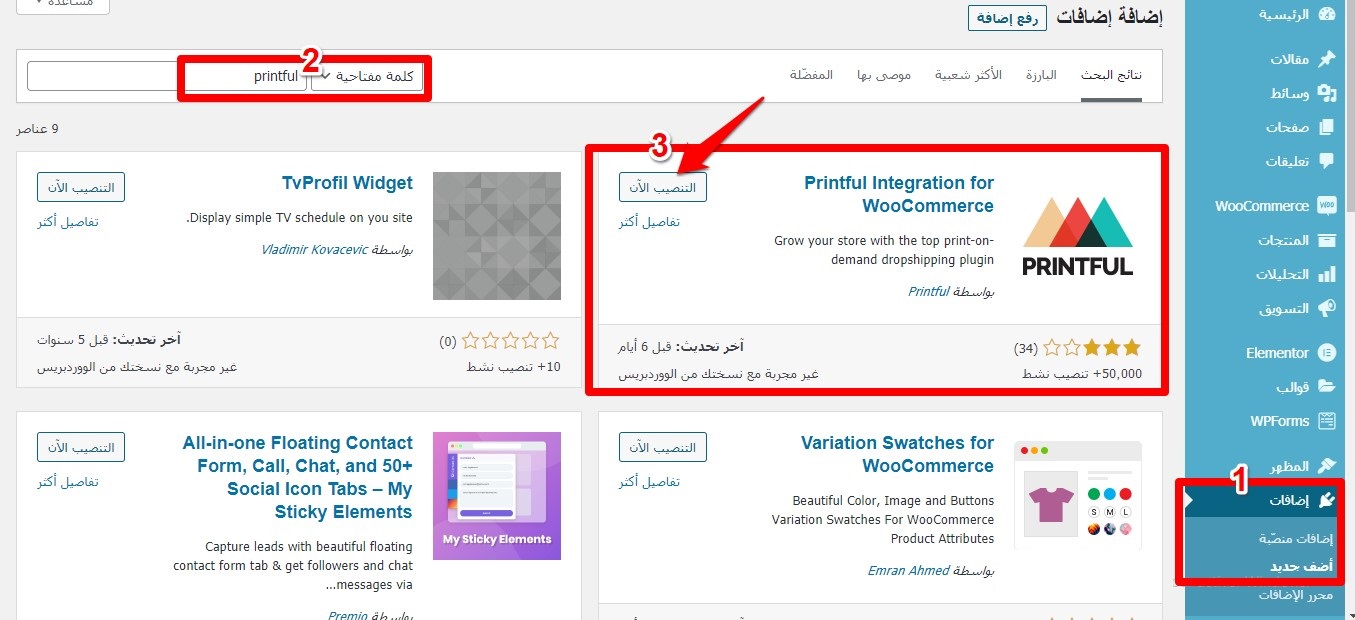Click the Variation Swatches plugin thumbnail
The image size is (1355, 620).
point(1077,495)
